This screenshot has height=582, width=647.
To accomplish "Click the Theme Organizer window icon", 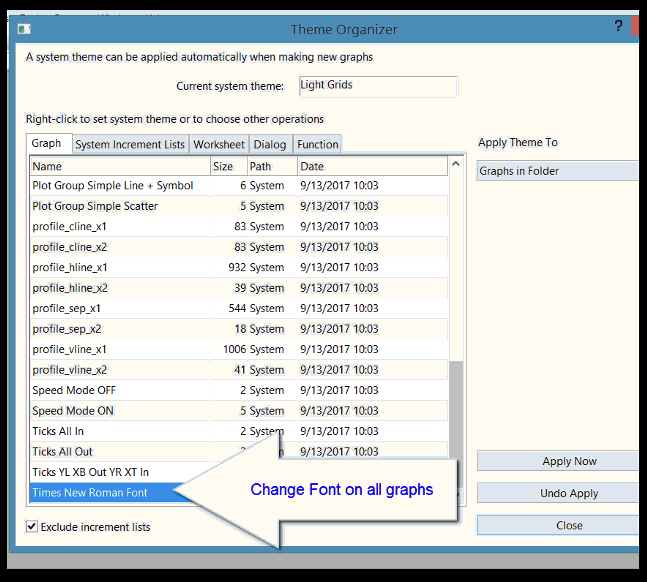I will click(x=24, y=29).
